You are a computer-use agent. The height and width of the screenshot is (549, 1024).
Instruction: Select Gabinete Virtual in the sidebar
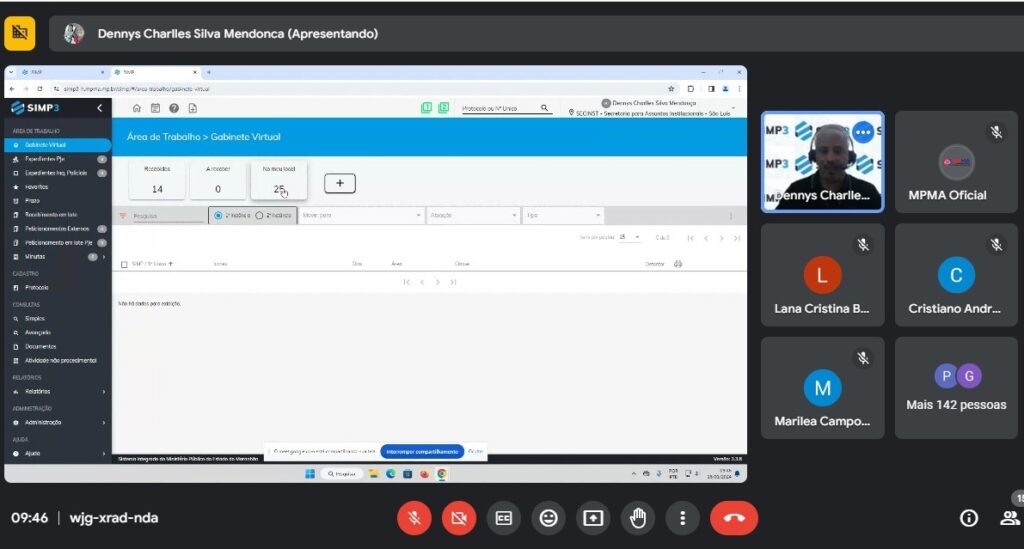(x=44, y=145)
